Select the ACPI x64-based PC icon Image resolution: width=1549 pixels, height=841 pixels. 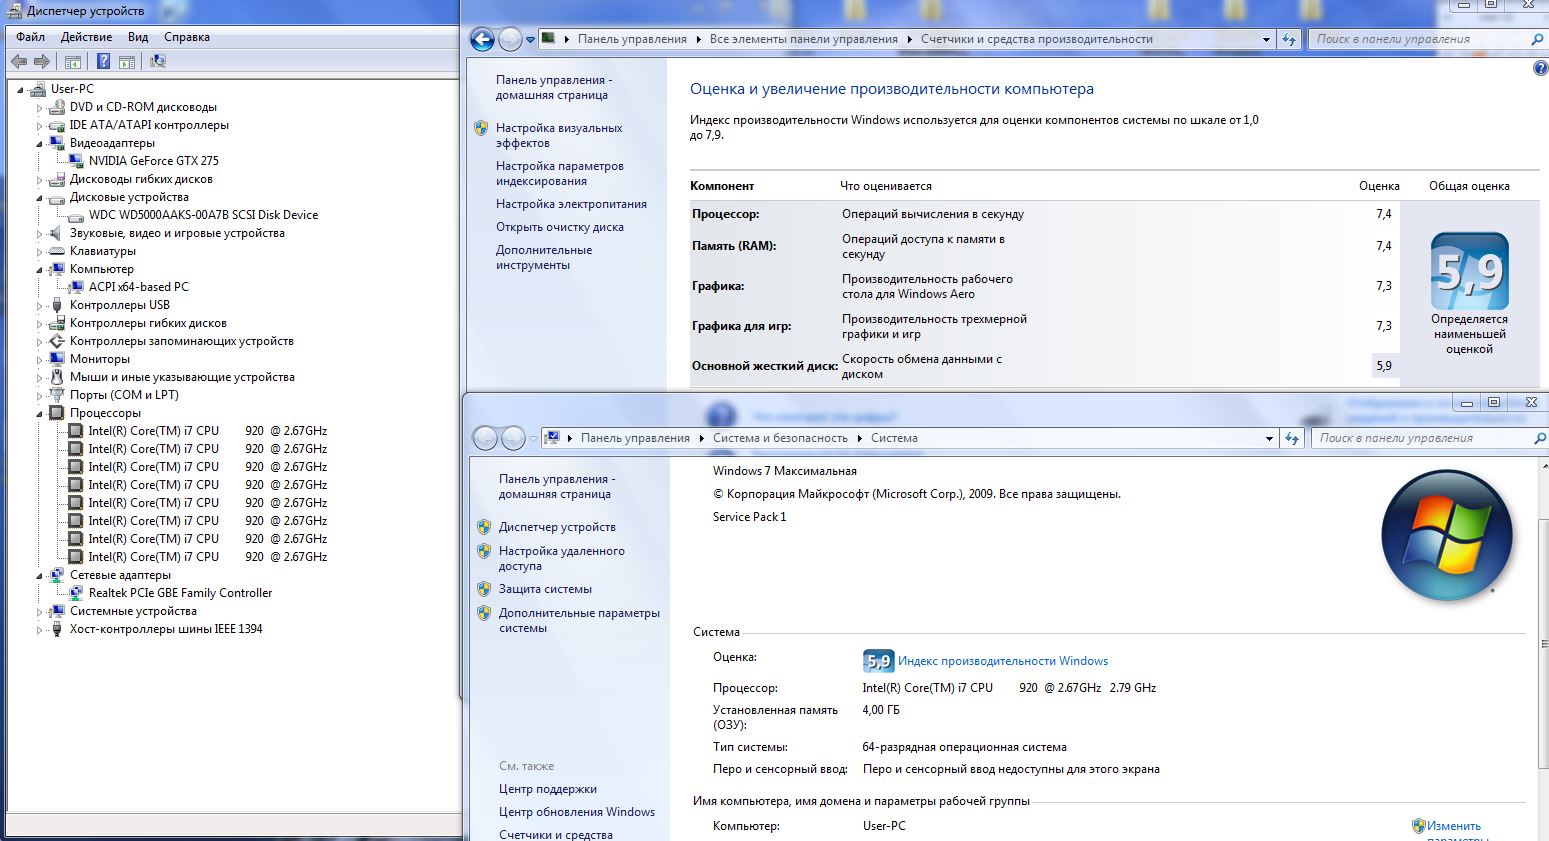click(x=75, y=287)
